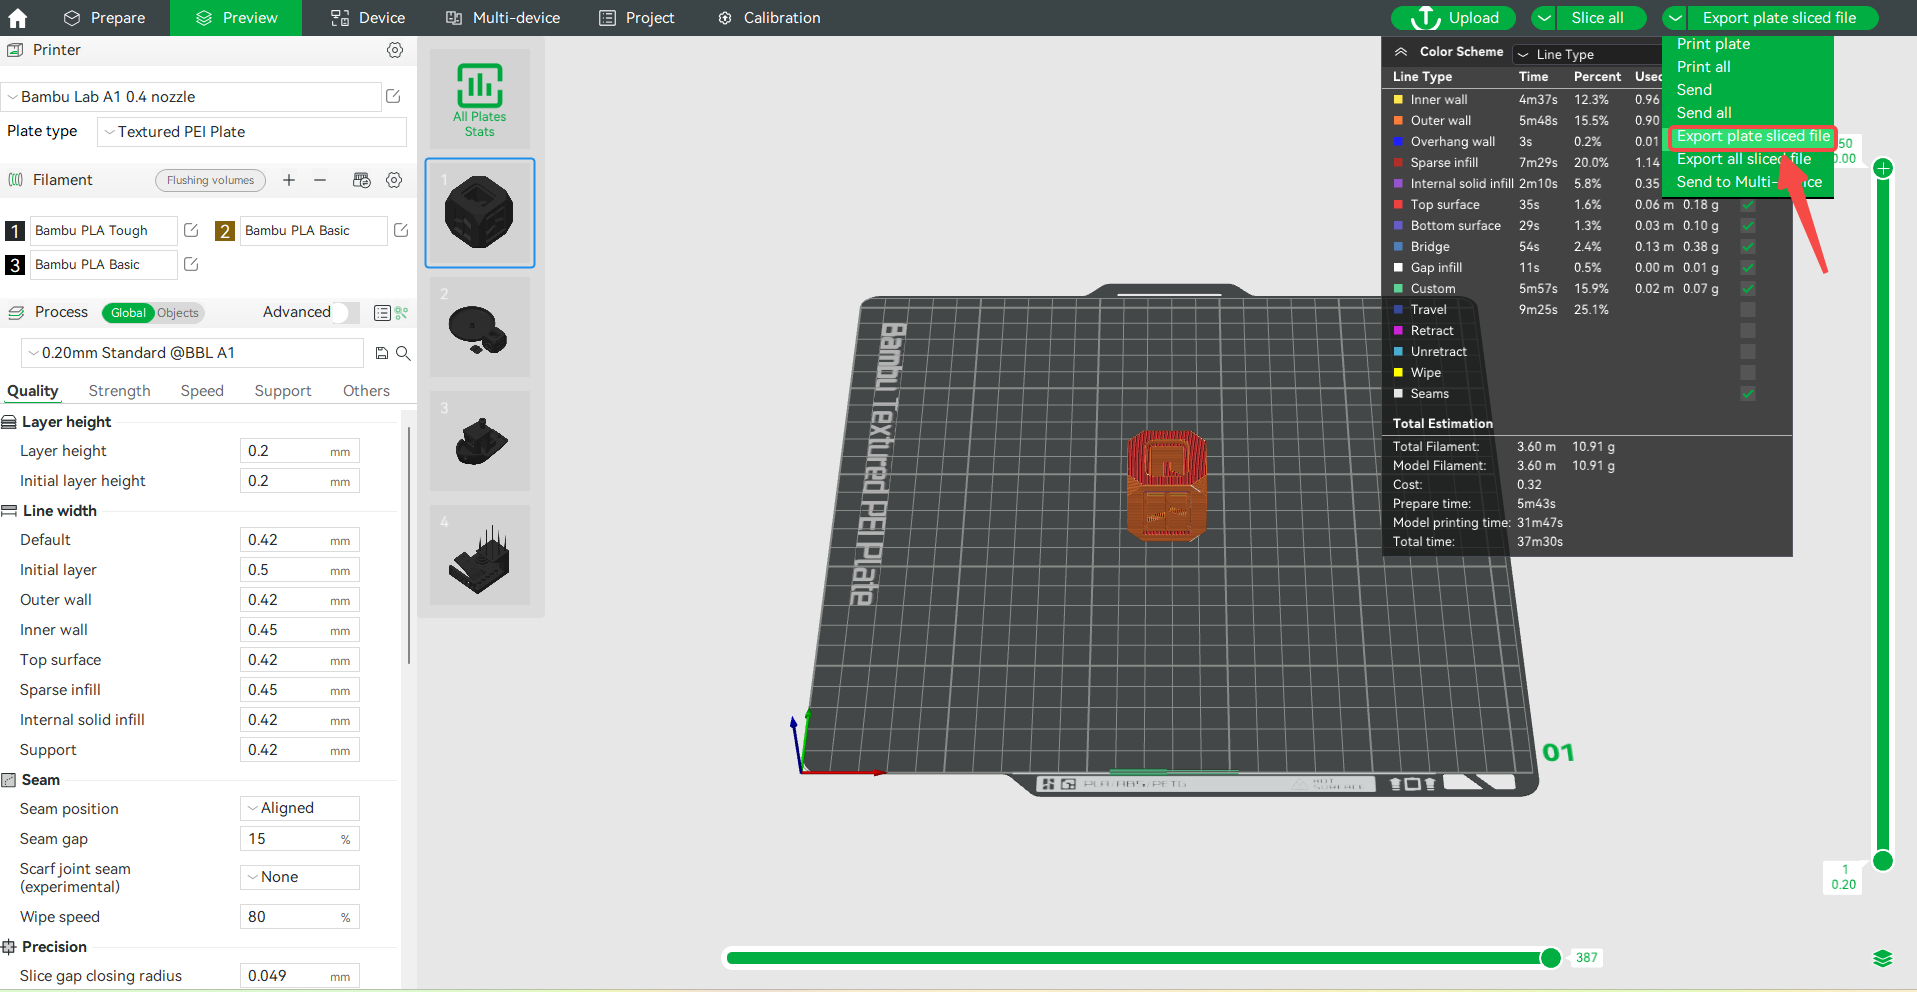
Task: Add a new filament with the plus icon
Action: tap(289, 180)
